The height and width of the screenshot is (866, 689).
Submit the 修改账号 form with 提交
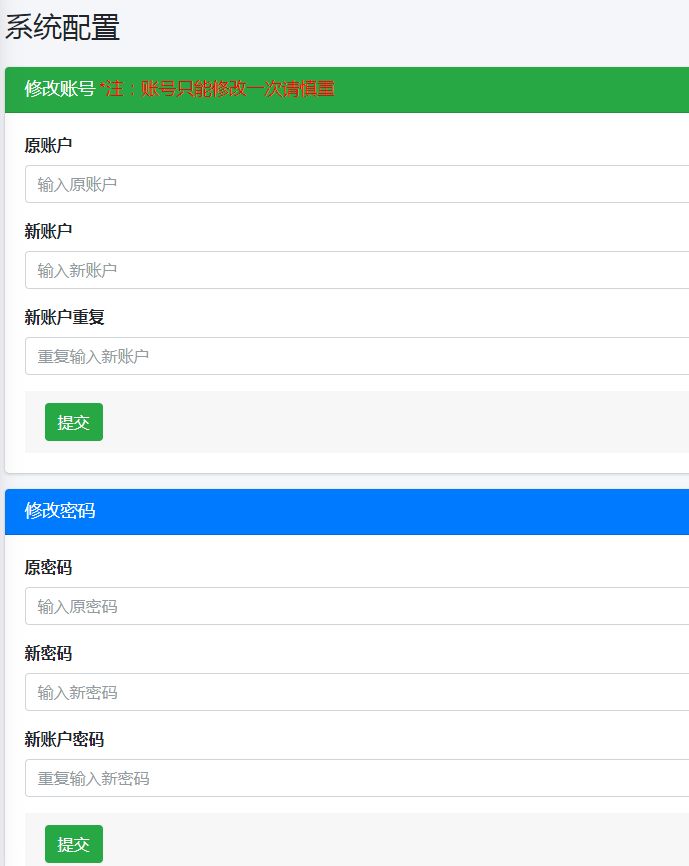pyautogui.click(x=74, y=422)
